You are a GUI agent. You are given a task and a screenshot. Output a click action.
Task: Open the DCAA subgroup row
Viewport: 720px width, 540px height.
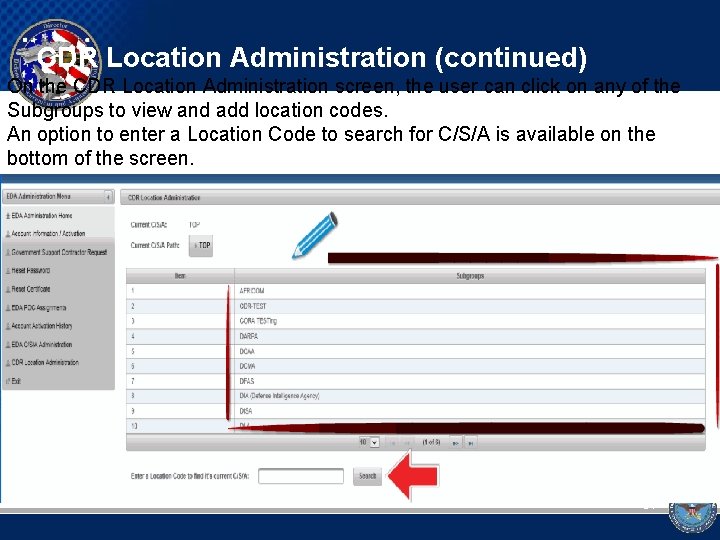click(x=416, y=351)
